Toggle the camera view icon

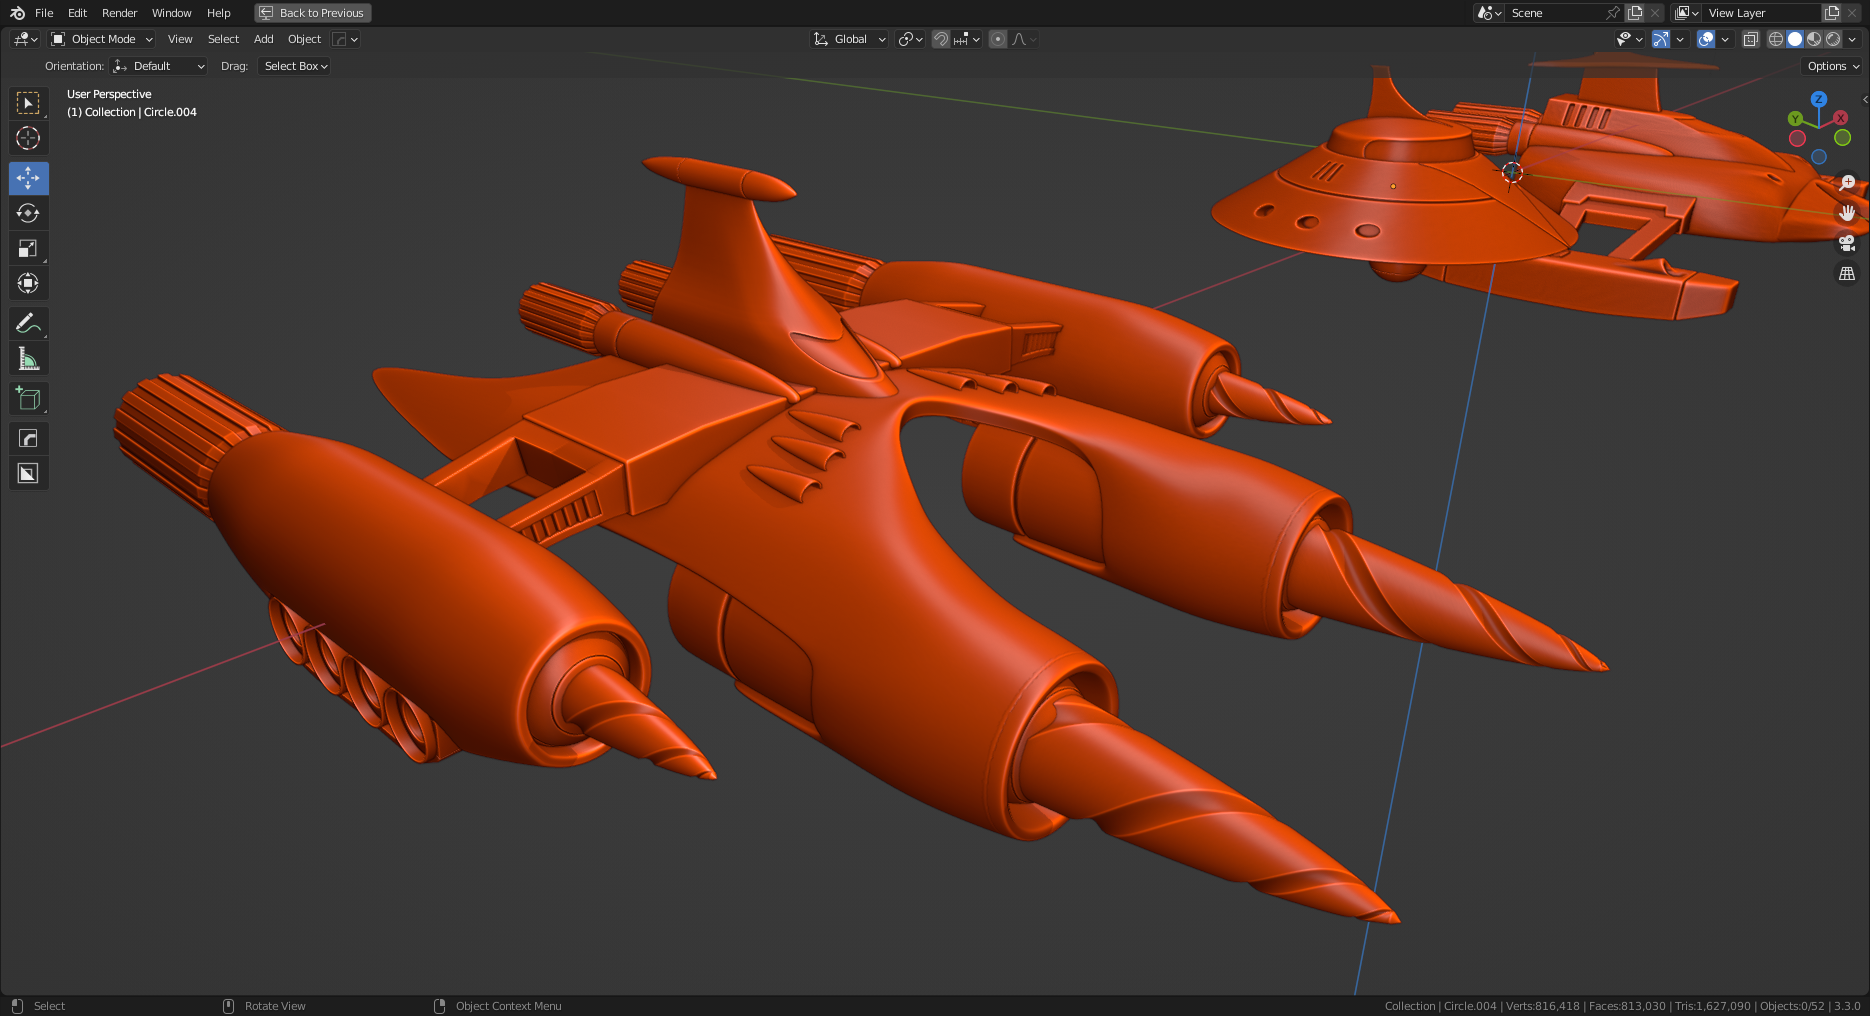tap(1847, 243)
